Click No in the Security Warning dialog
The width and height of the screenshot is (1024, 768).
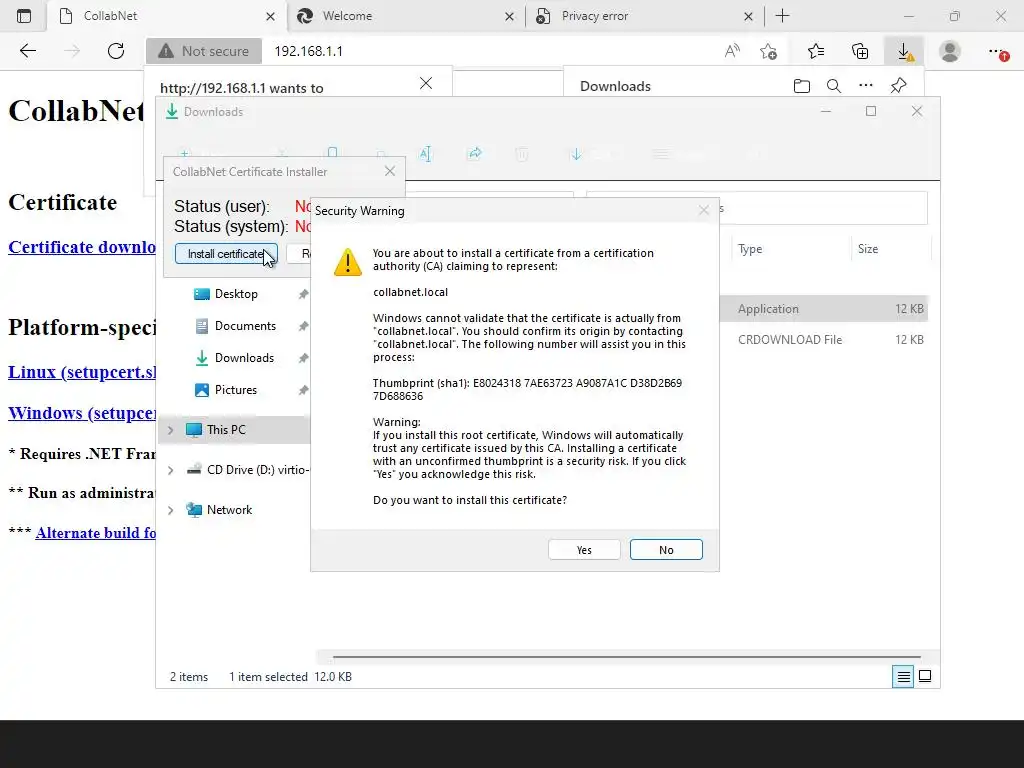pos(665,550)
